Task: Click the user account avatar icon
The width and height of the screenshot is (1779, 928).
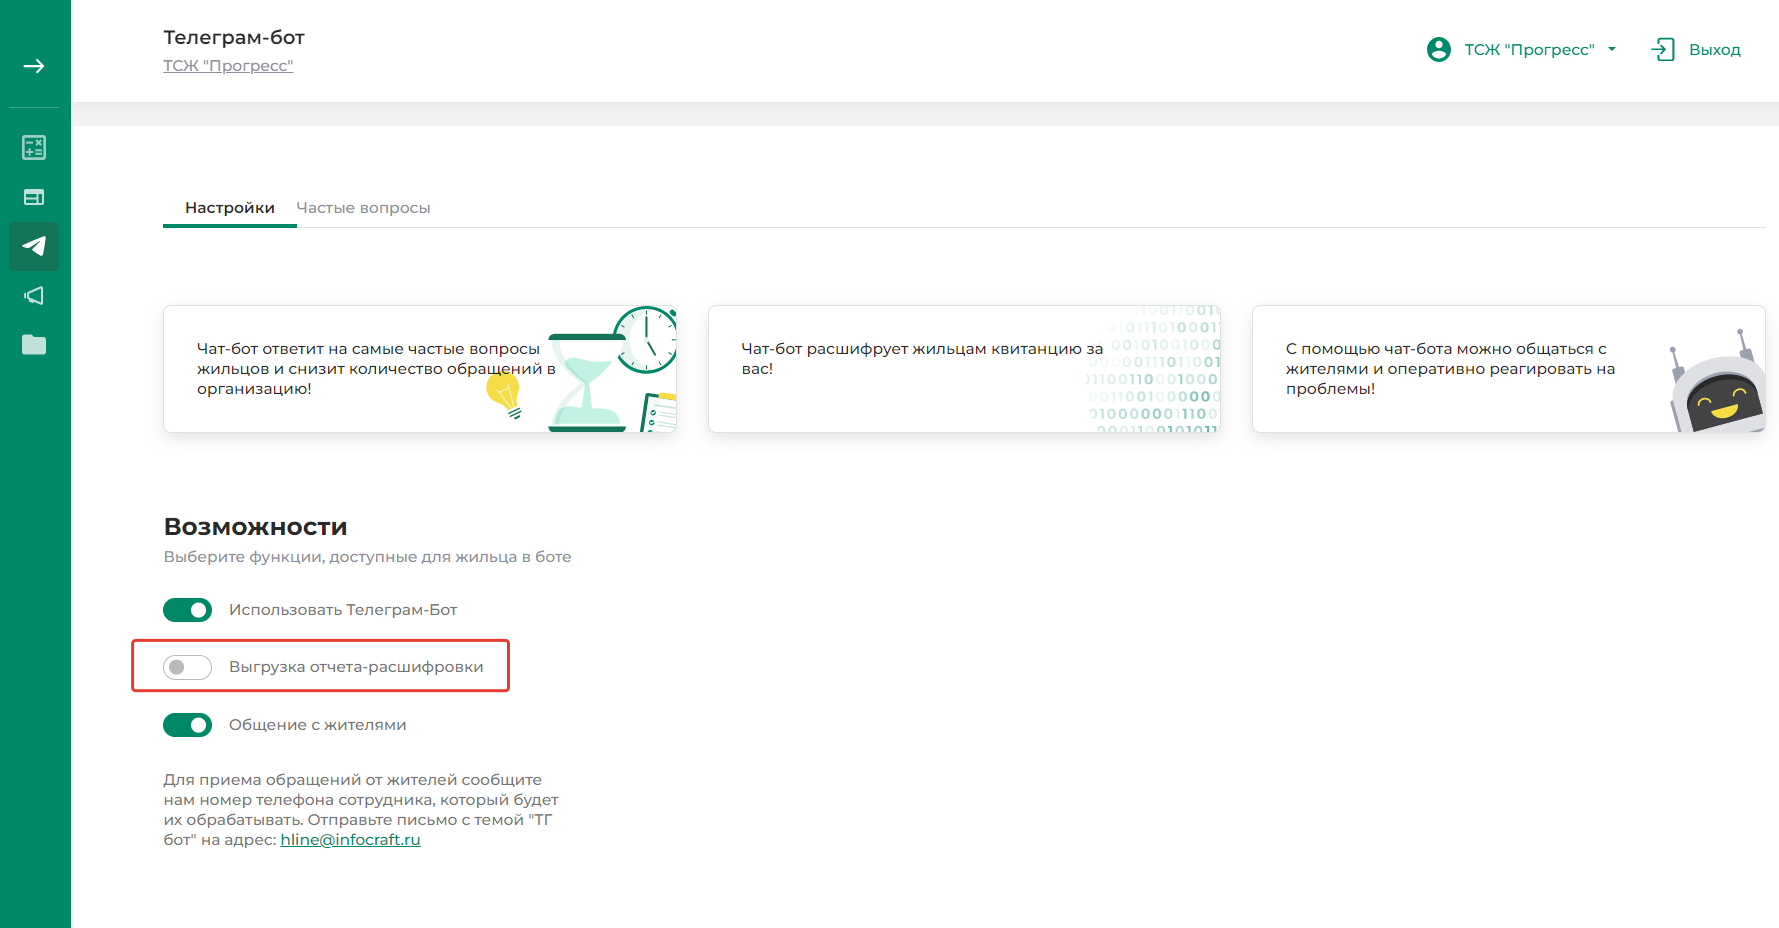Action: [x=1439, y=49]
